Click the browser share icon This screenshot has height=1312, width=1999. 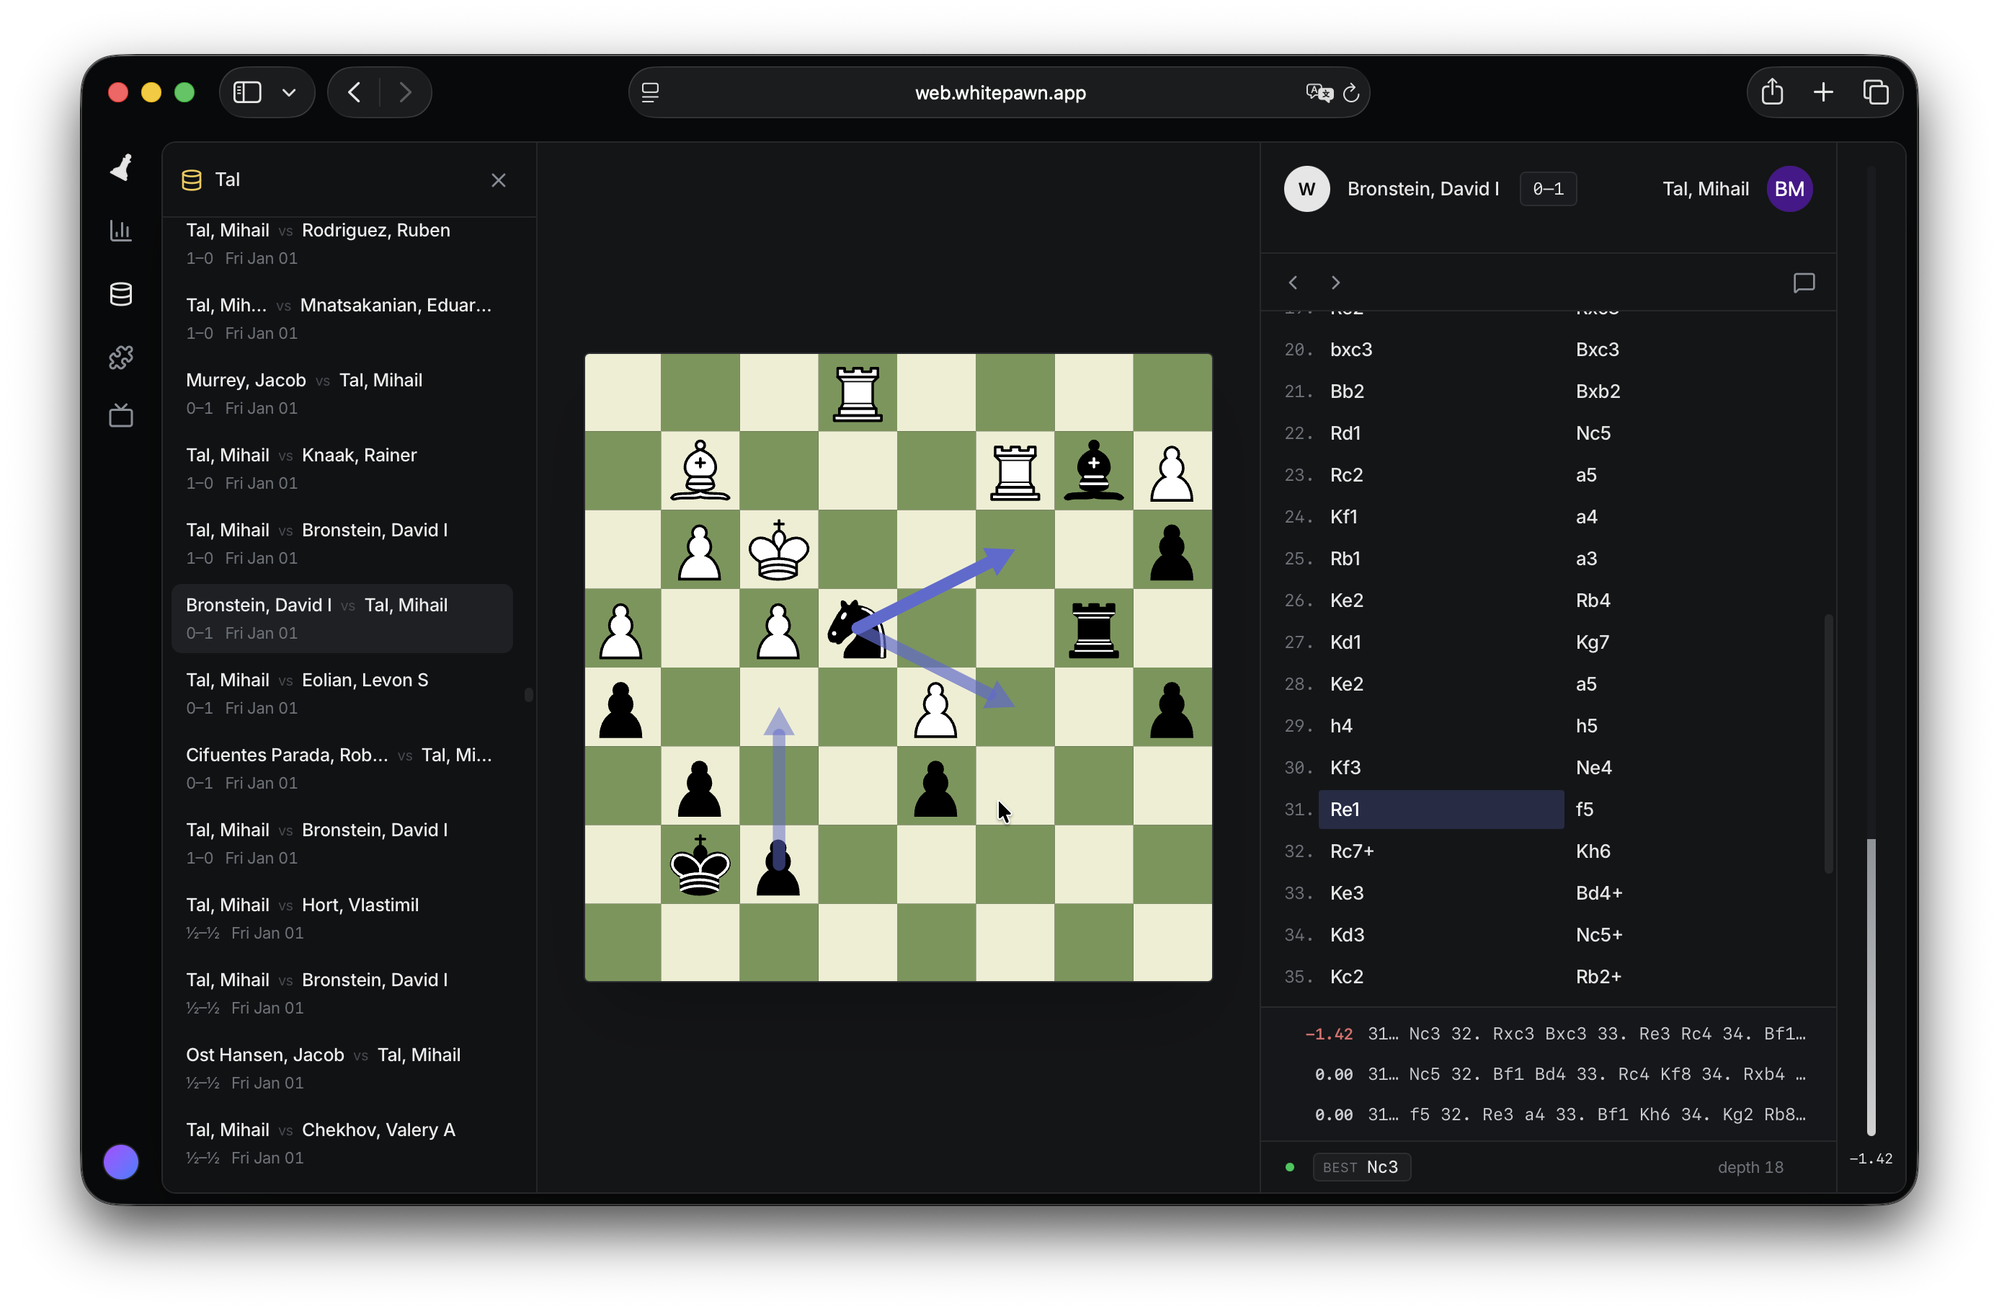pyautogui.click(x=1772, y=92)
